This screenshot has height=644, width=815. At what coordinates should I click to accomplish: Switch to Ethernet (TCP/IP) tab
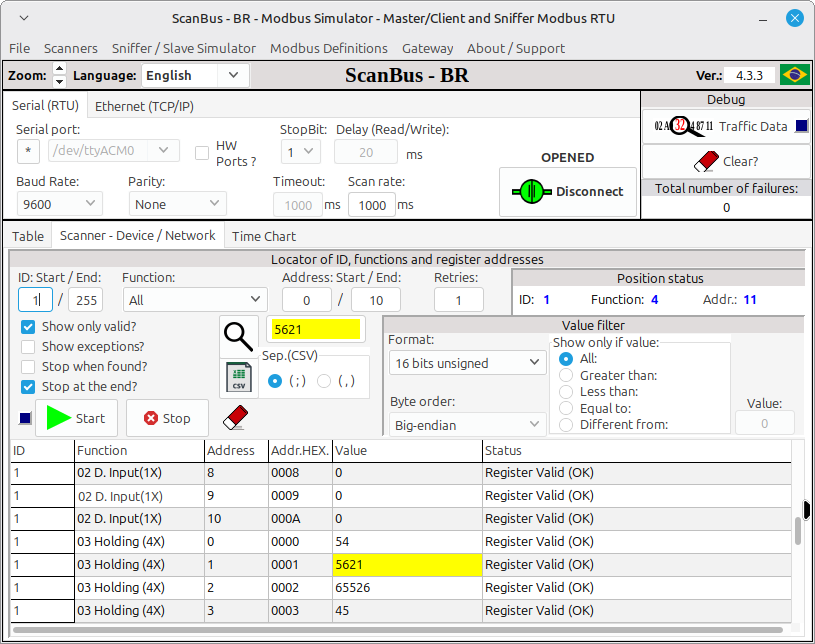point(144,107)
